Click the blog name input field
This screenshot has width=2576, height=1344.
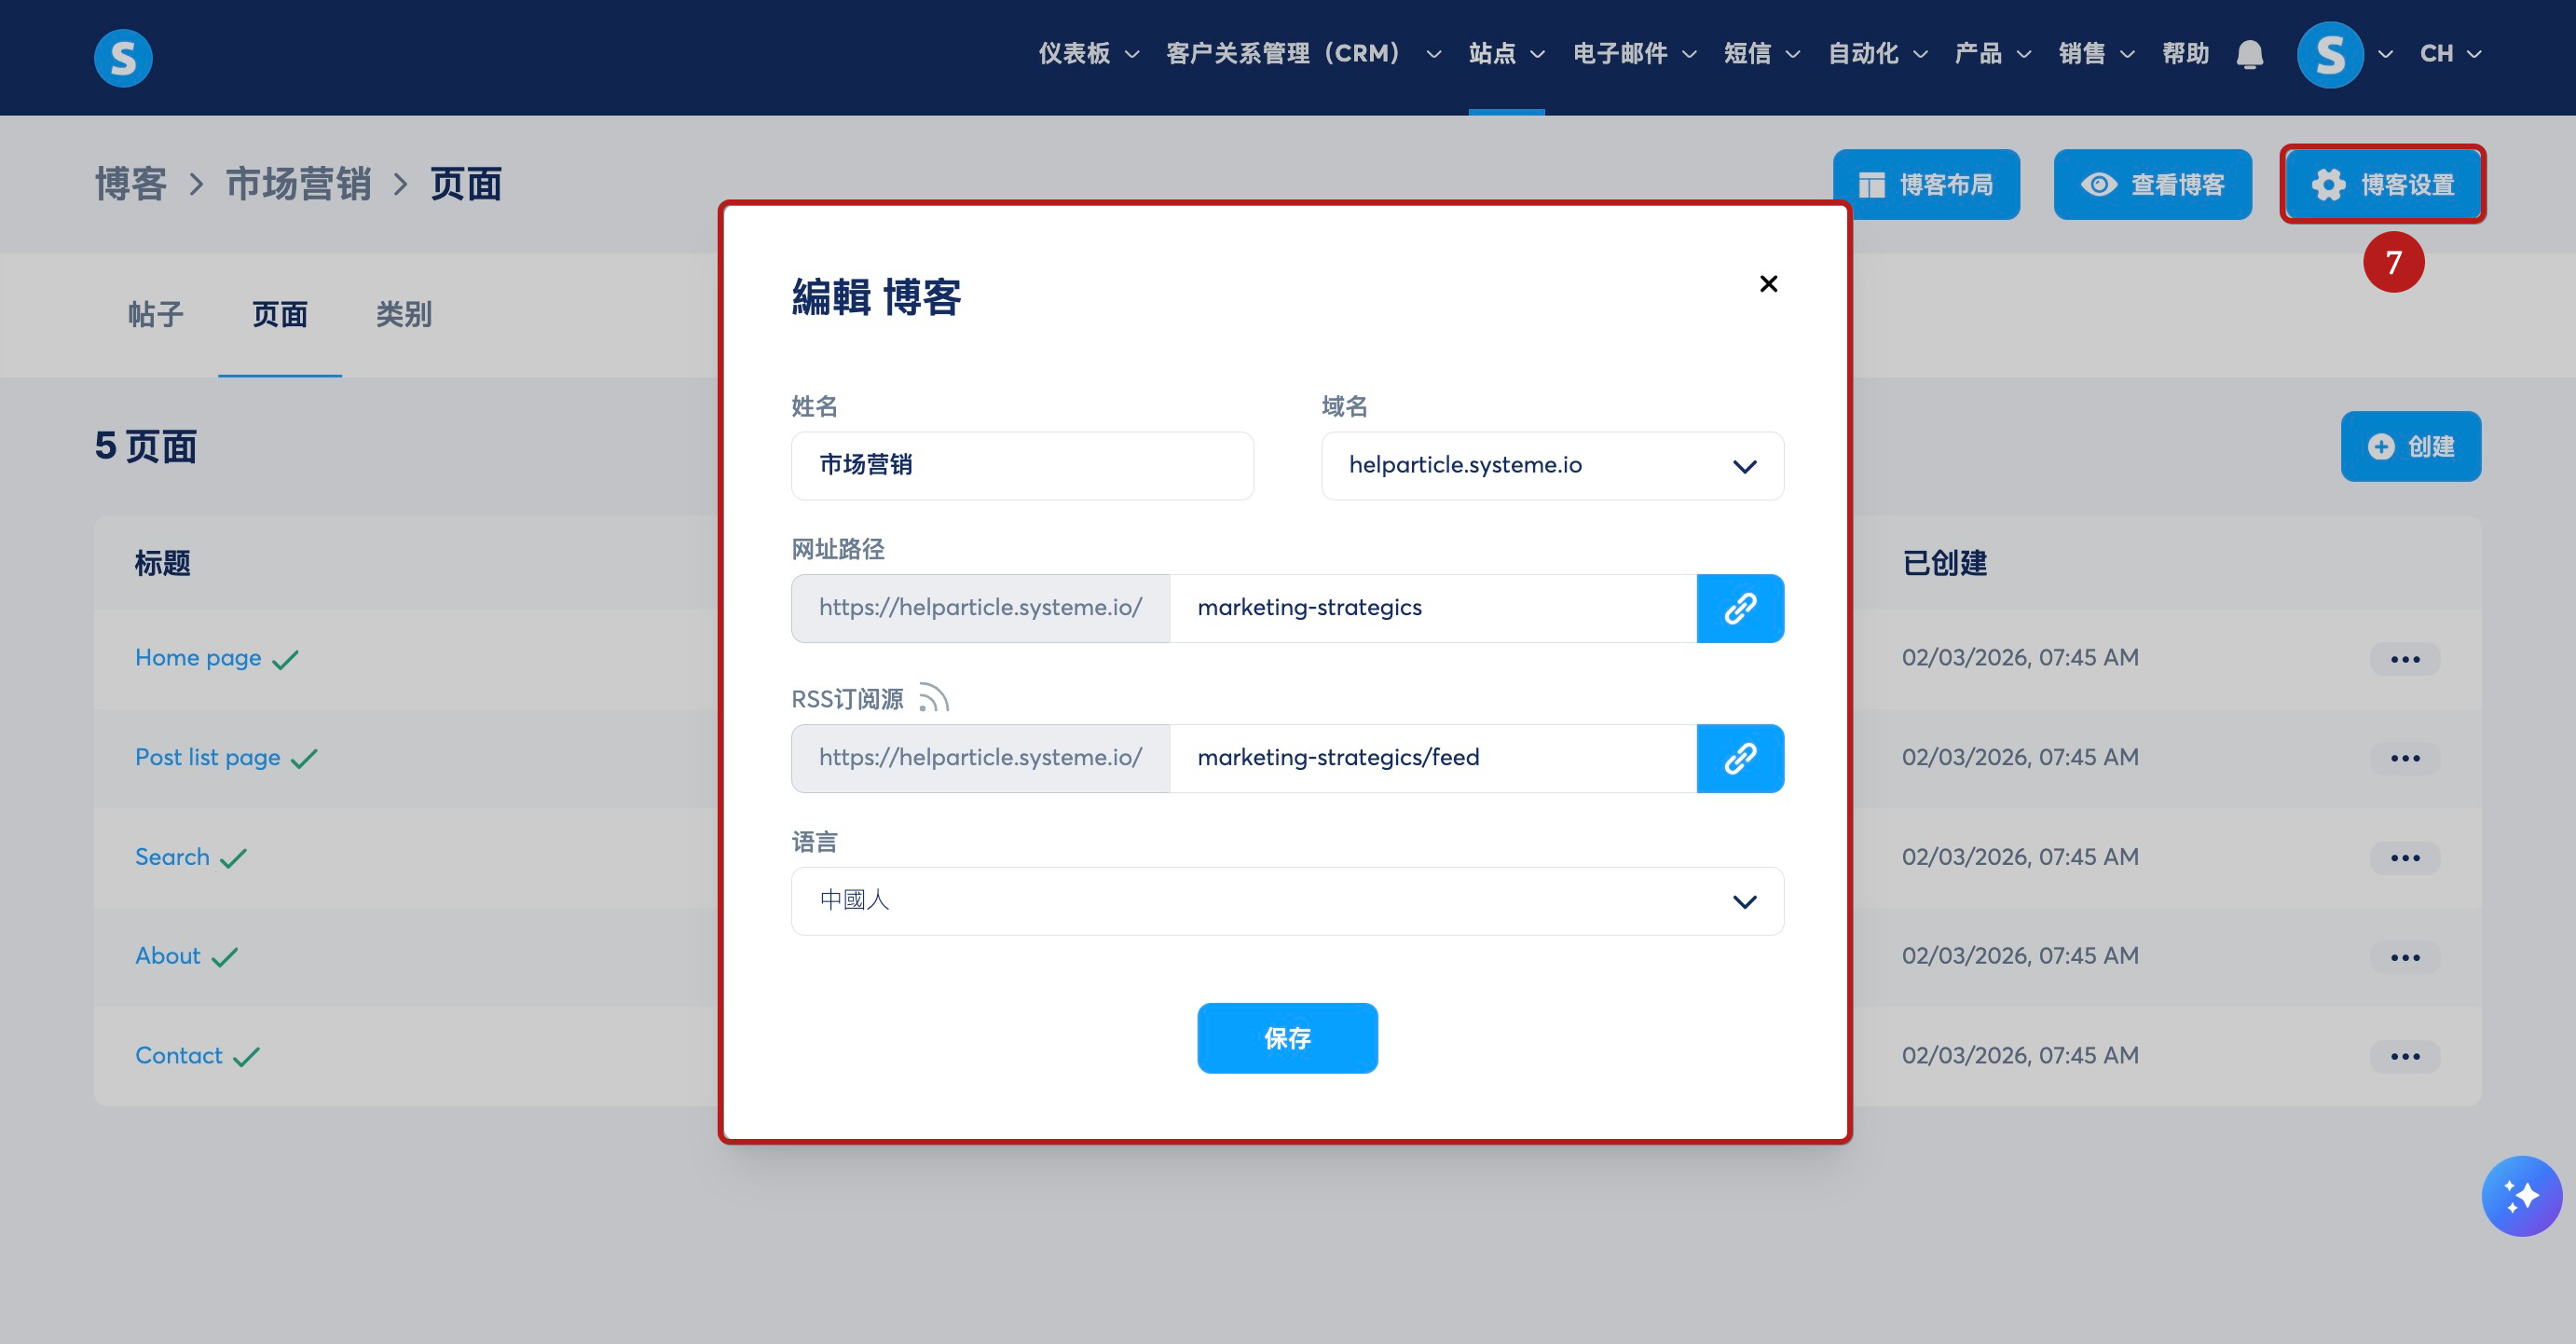point(1021,466)
